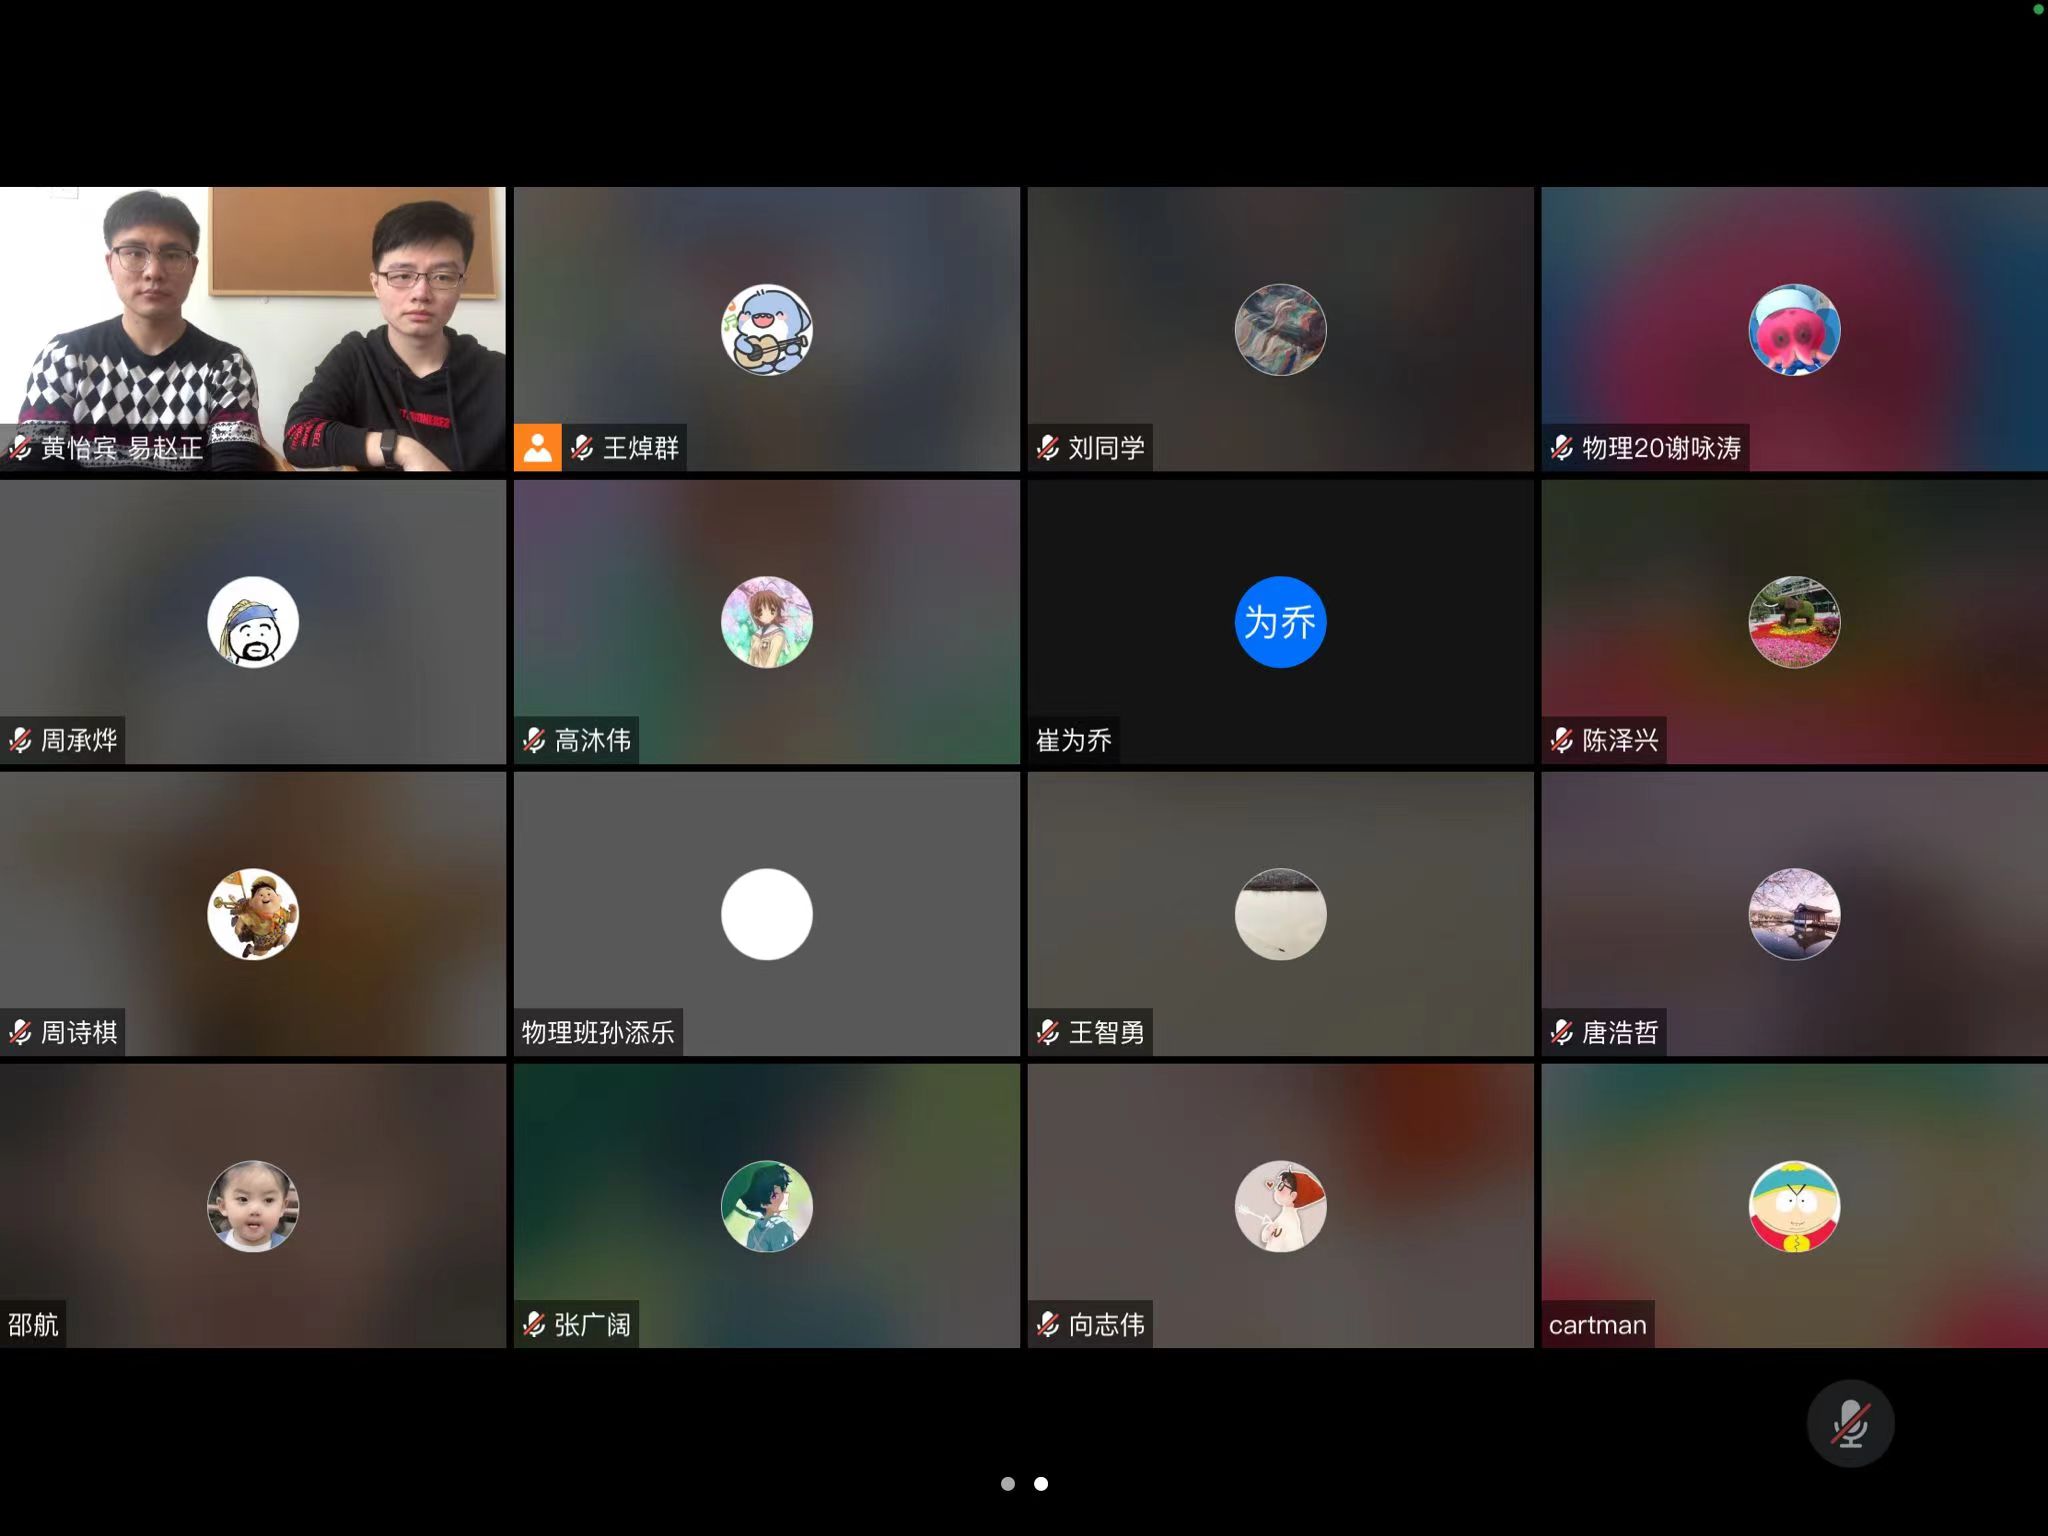2048x1536 pixels.
Task: Click the muted mic icon beside 向志伟
Action: 1048,1324
